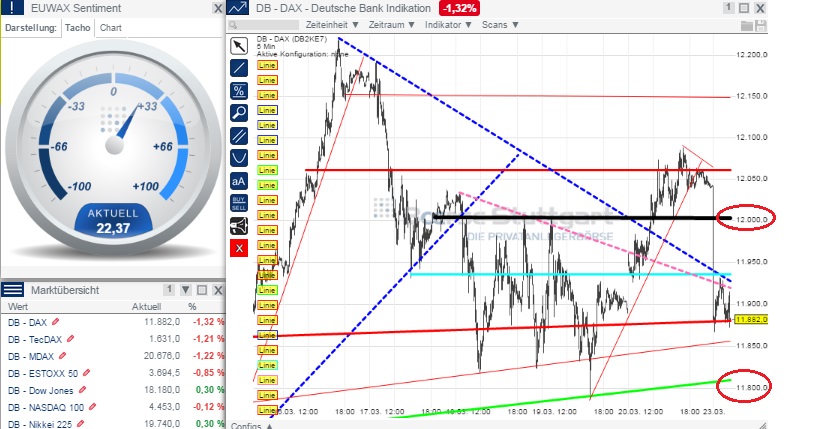Open the Marktübersicht header dropdown arrow
The height and width of the screenshot is (429, 816).
point(186,290)
